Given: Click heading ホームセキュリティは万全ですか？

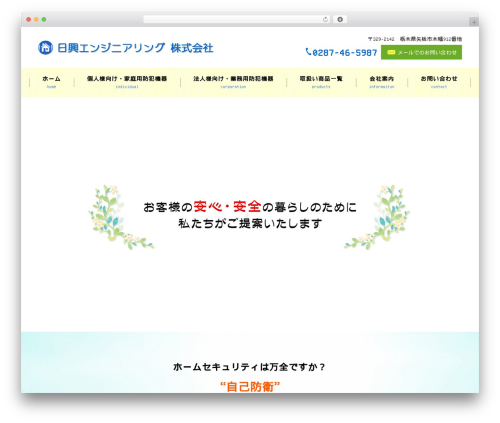Looking at the screenshot, I should click(x=250, y=367).
